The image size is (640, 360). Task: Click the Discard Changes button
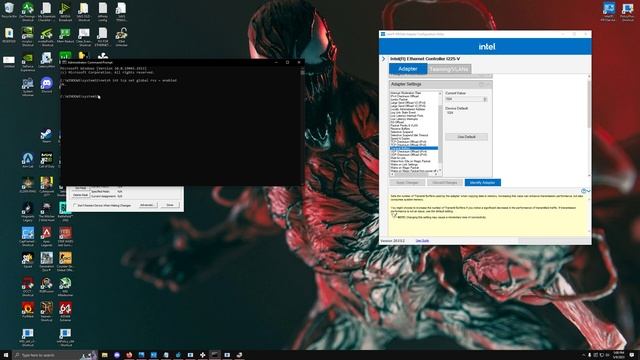(x=444, y=182)
